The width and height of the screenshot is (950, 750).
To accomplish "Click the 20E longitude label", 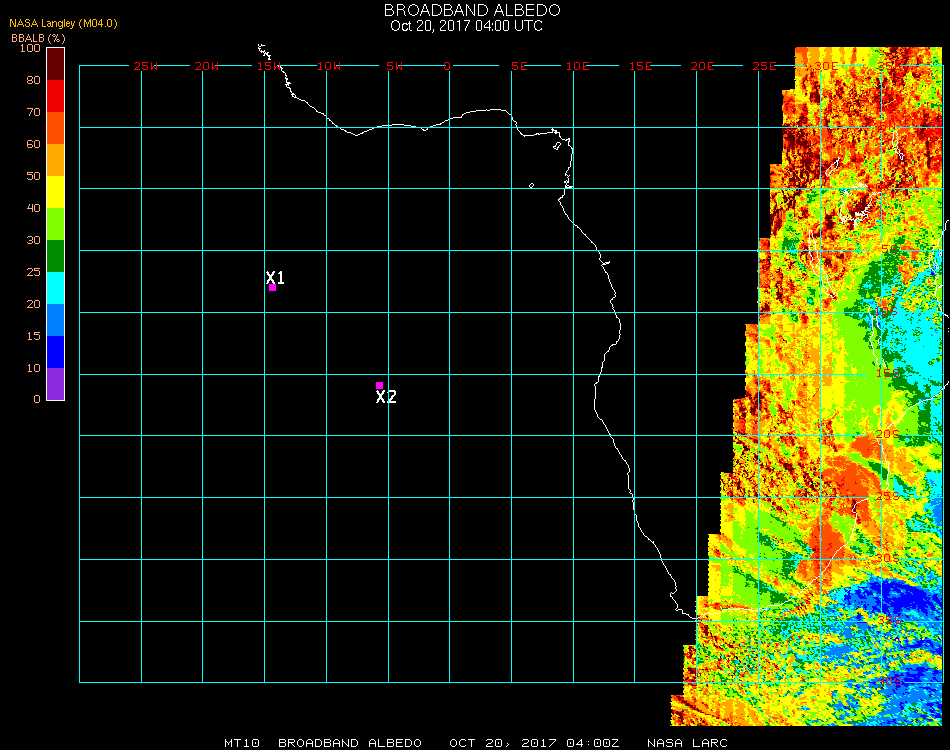I will [703, 66].
